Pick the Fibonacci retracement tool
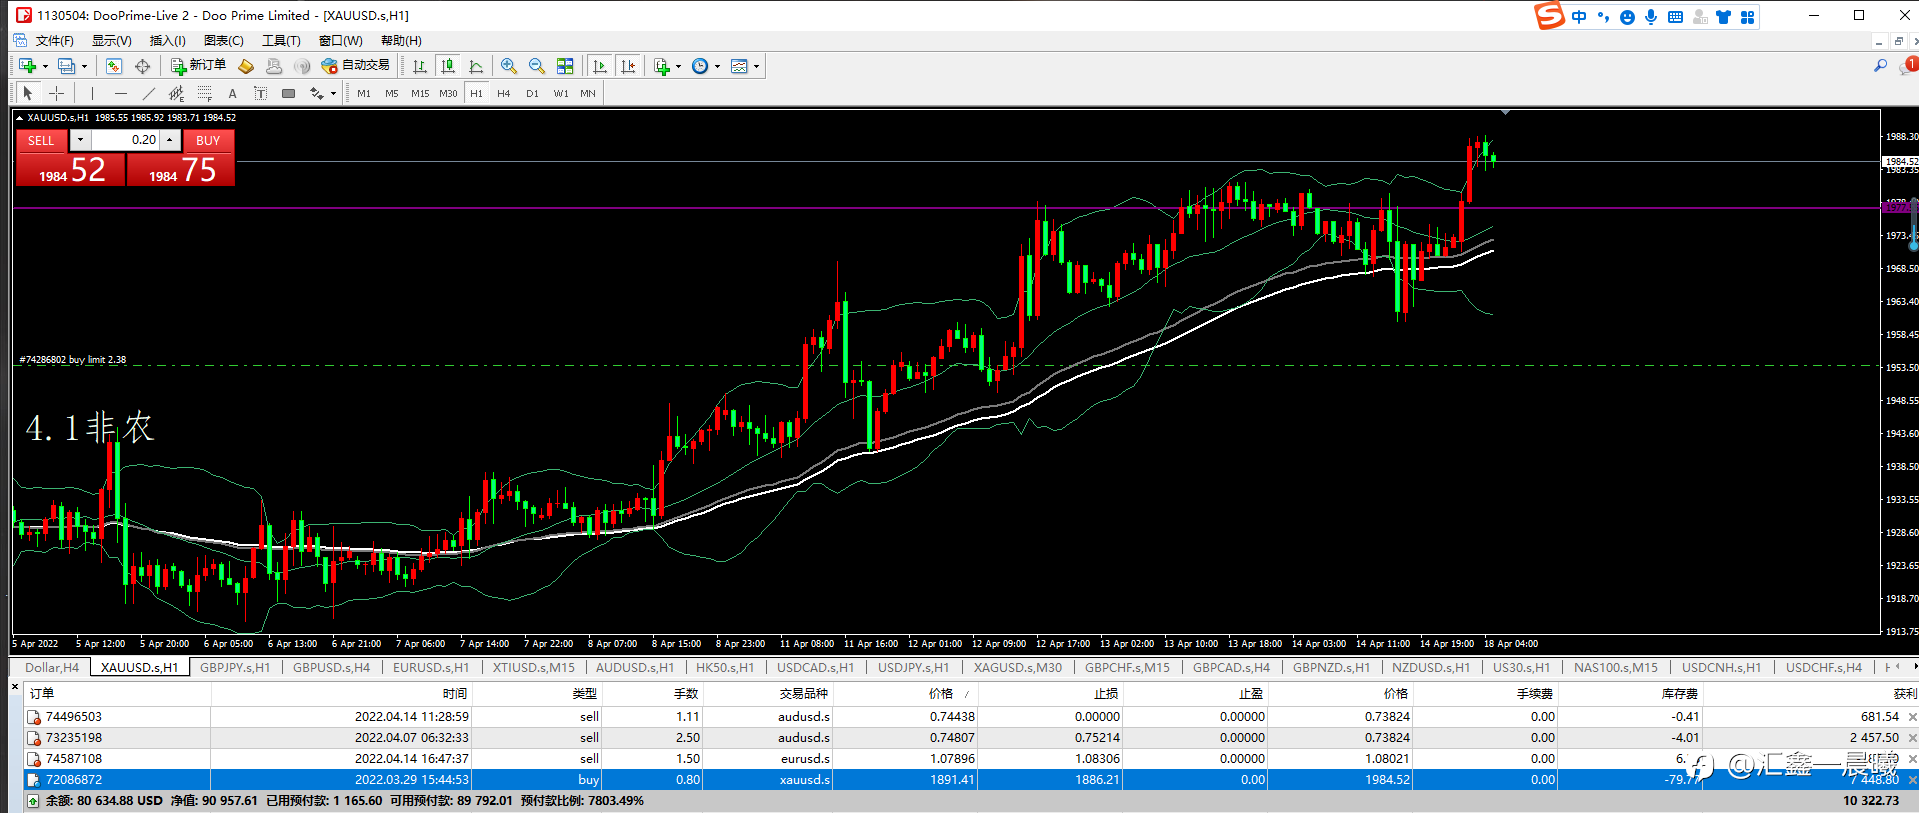1919x813 pixels. click(x=205, y=93)
